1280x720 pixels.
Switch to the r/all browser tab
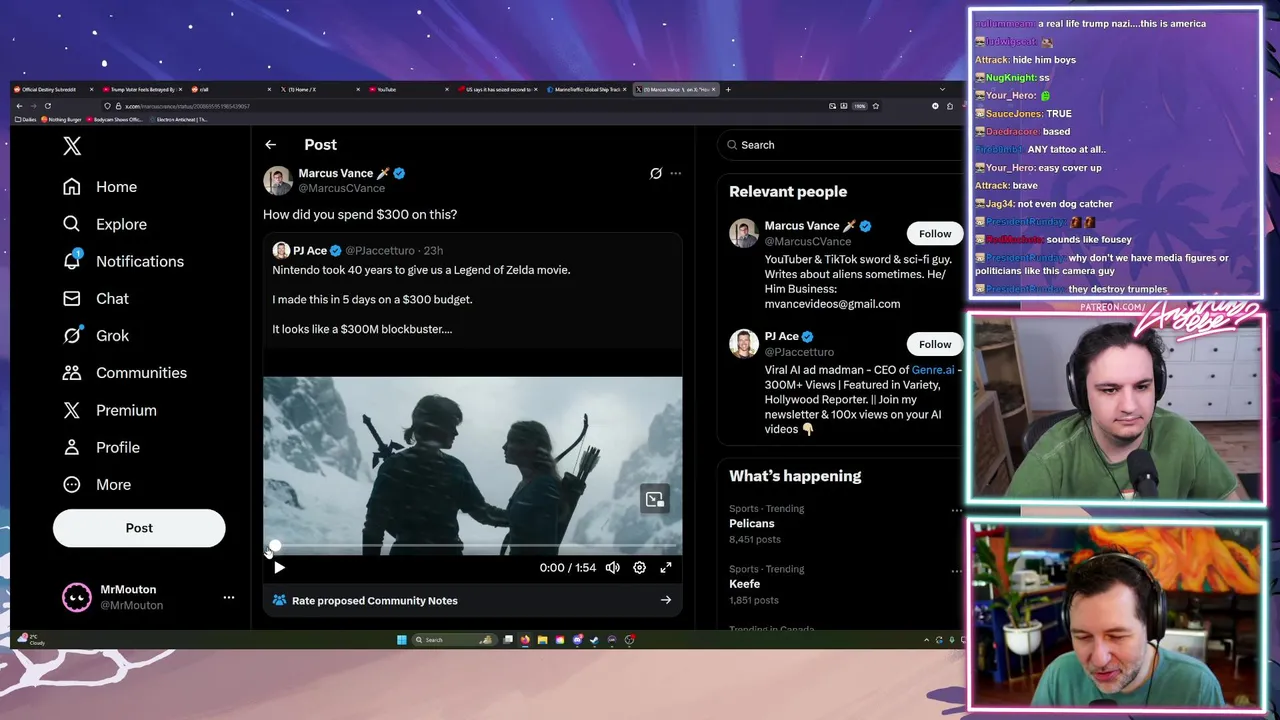231,89
